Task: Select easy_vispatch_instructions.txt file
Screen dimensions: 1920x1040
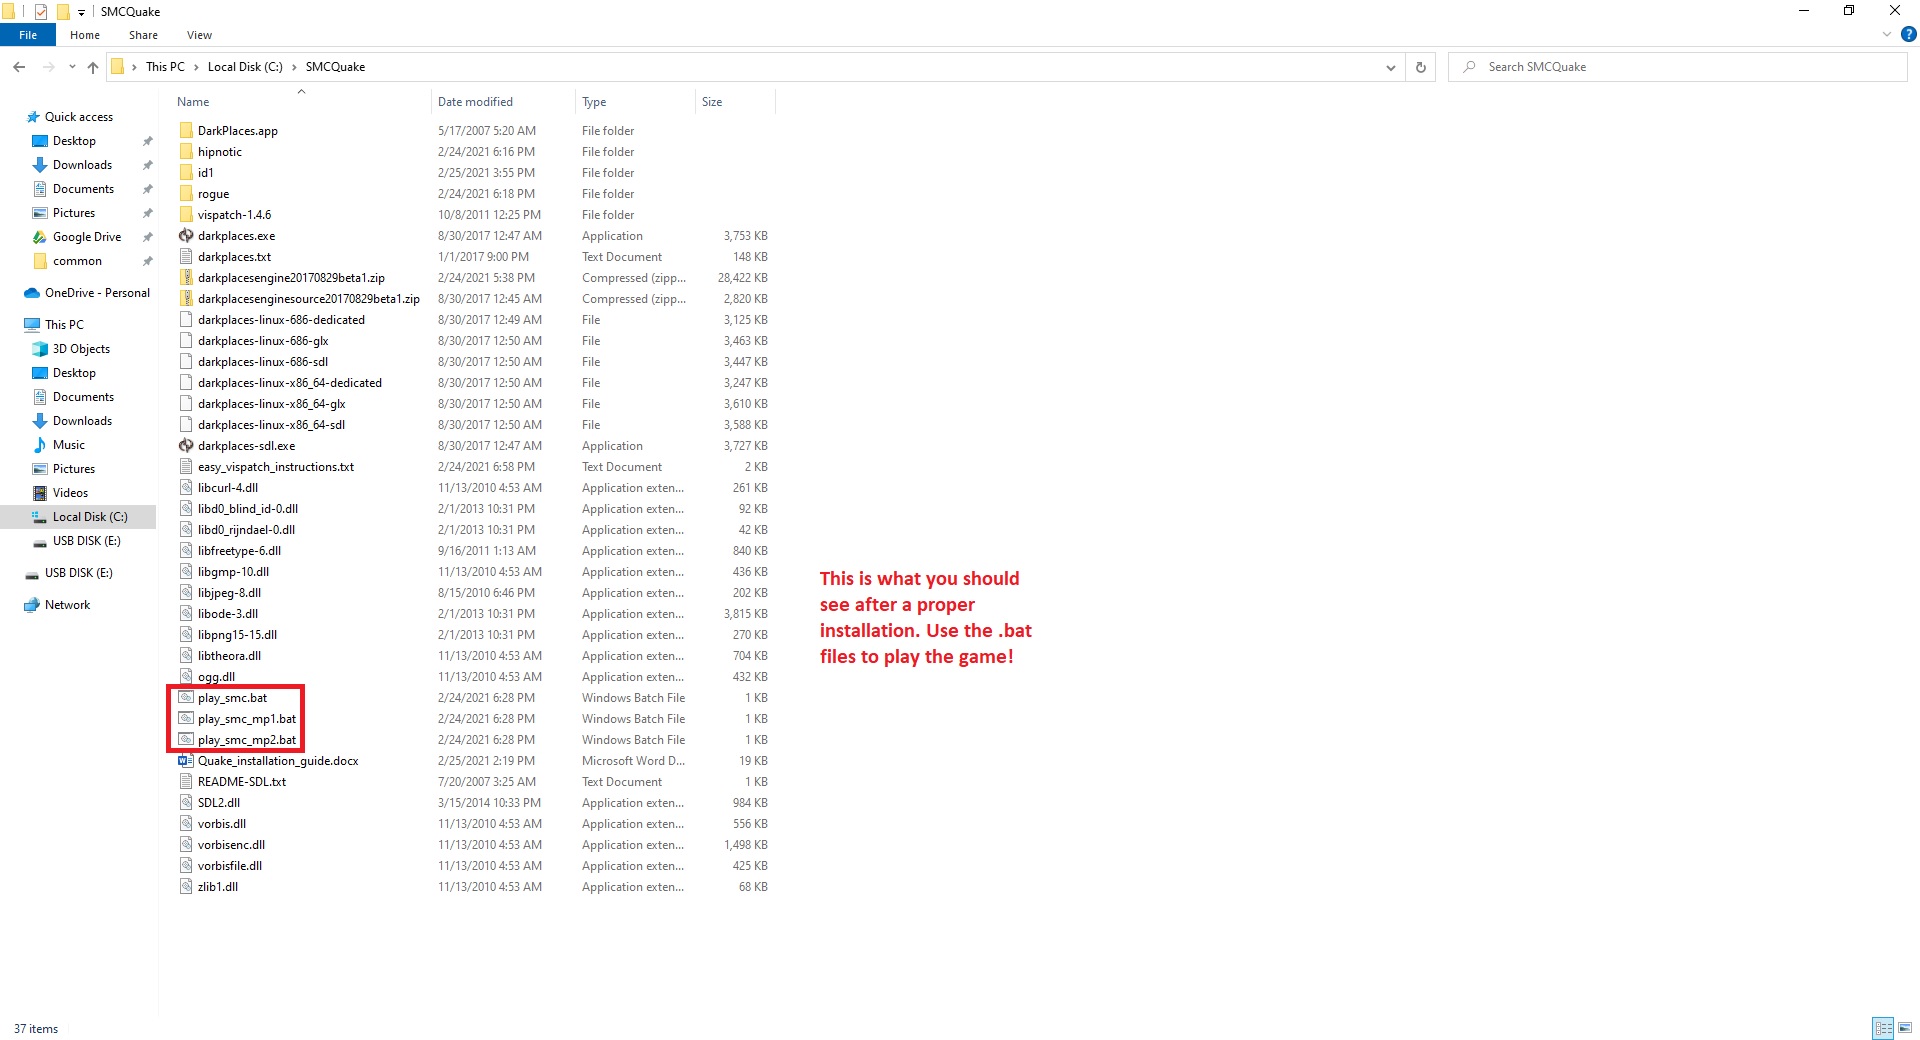Action: pyautogui.click(x=276, y=467)
